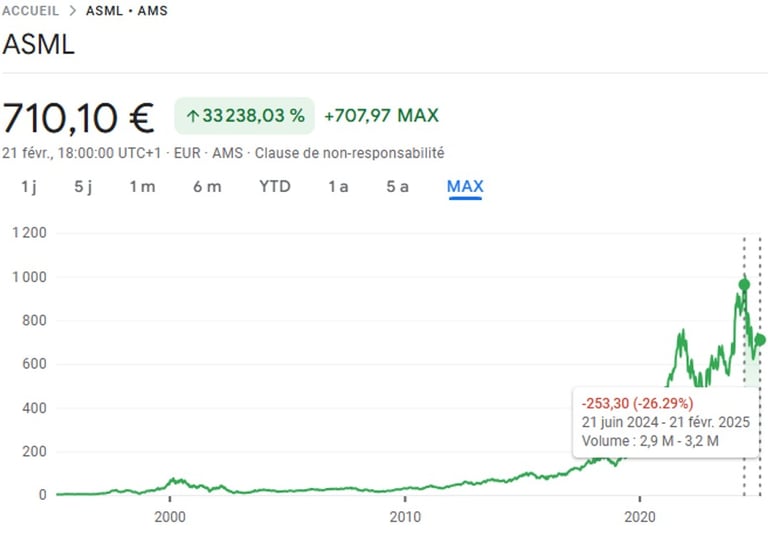768x539 pixels.
Task: Open the ACCUEIL breadcrumb link
Action: click(30, 10)
